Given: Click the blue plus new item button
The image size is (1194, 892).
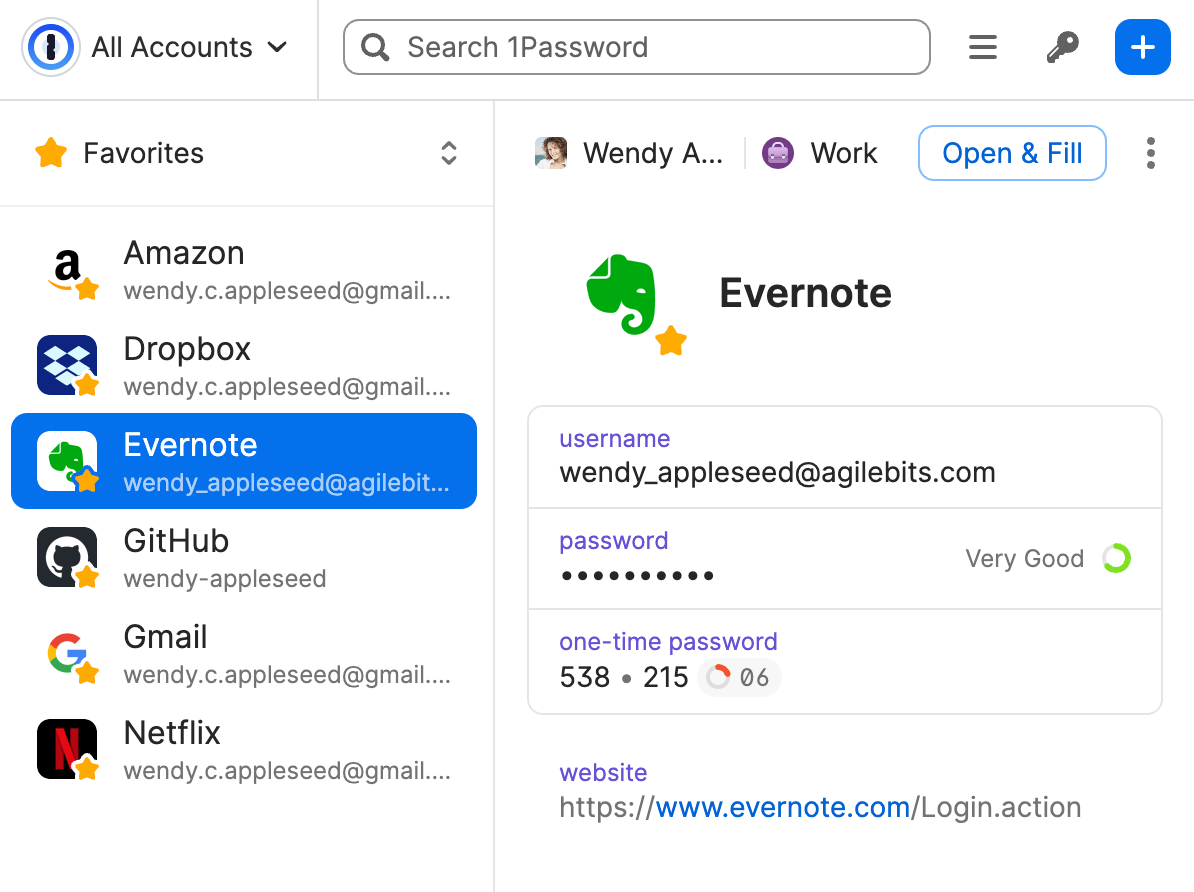Looking at the screenshot, I should tap(1142, 47).
